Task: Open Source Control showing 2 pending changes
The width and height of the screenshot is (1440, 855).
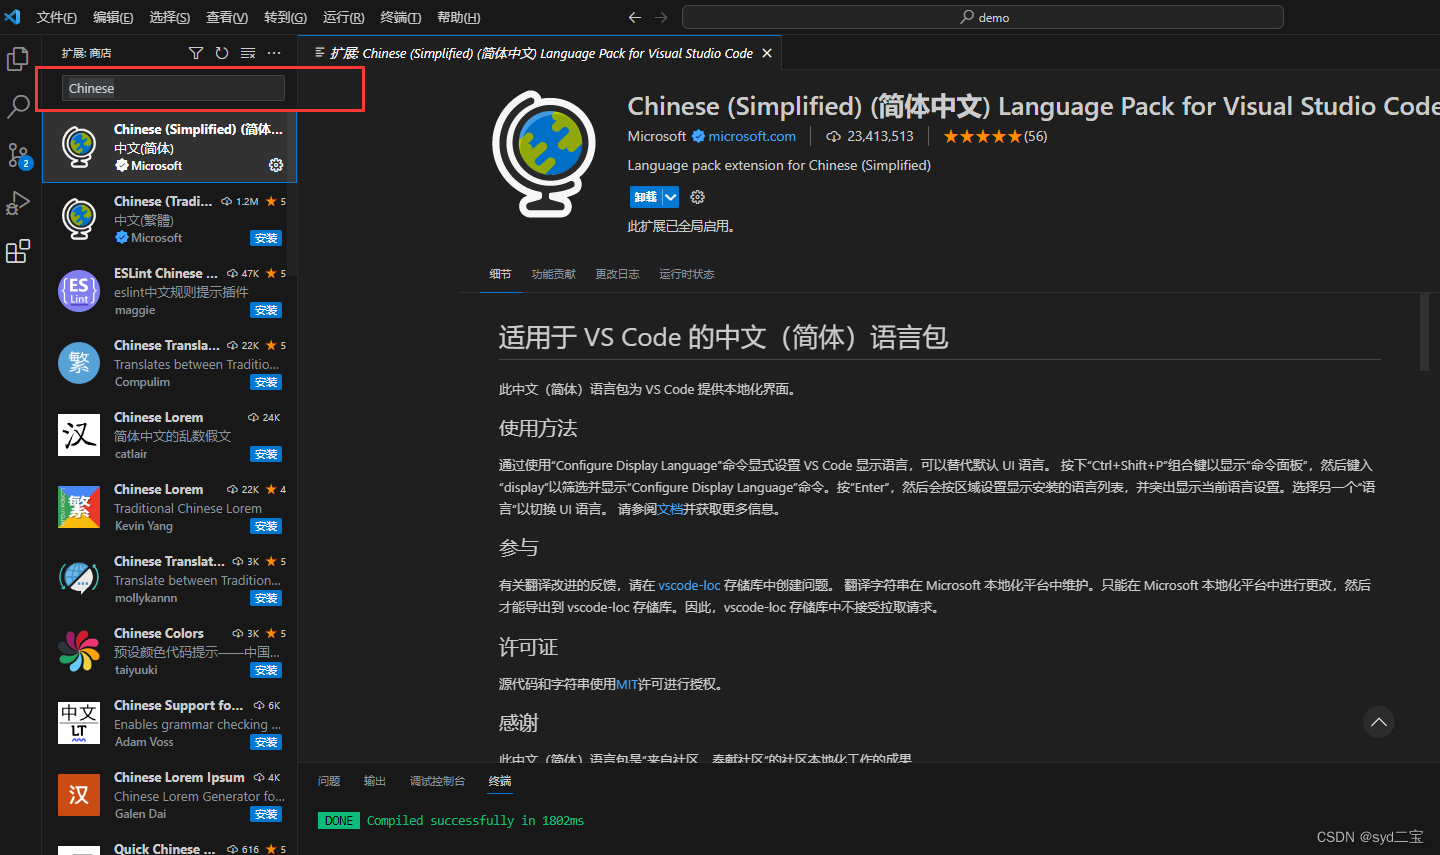Action: click(x=17, y=155)
